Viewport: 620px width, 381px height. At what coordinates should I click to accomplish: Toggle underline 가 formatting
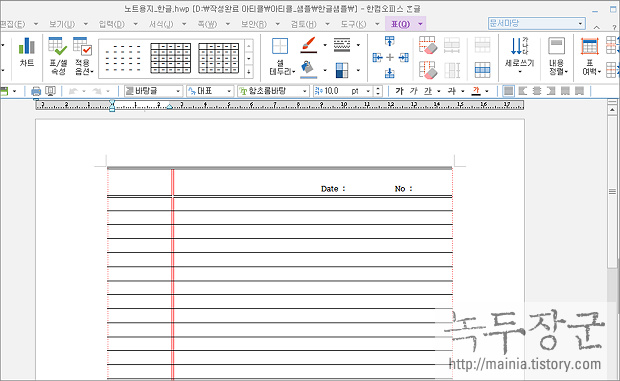tap(428, 91)
